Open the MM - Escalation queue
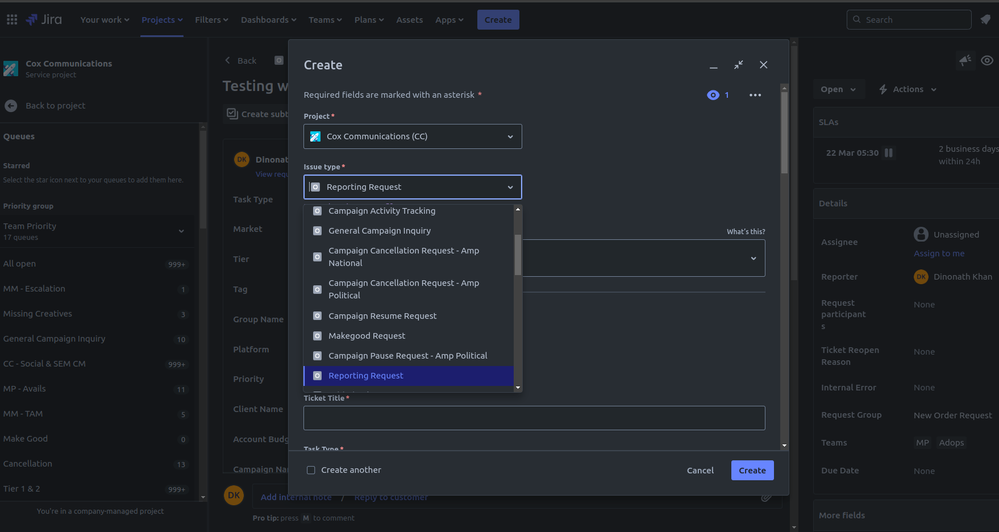This screenshot has width=999, height=532. pos(96,289)
